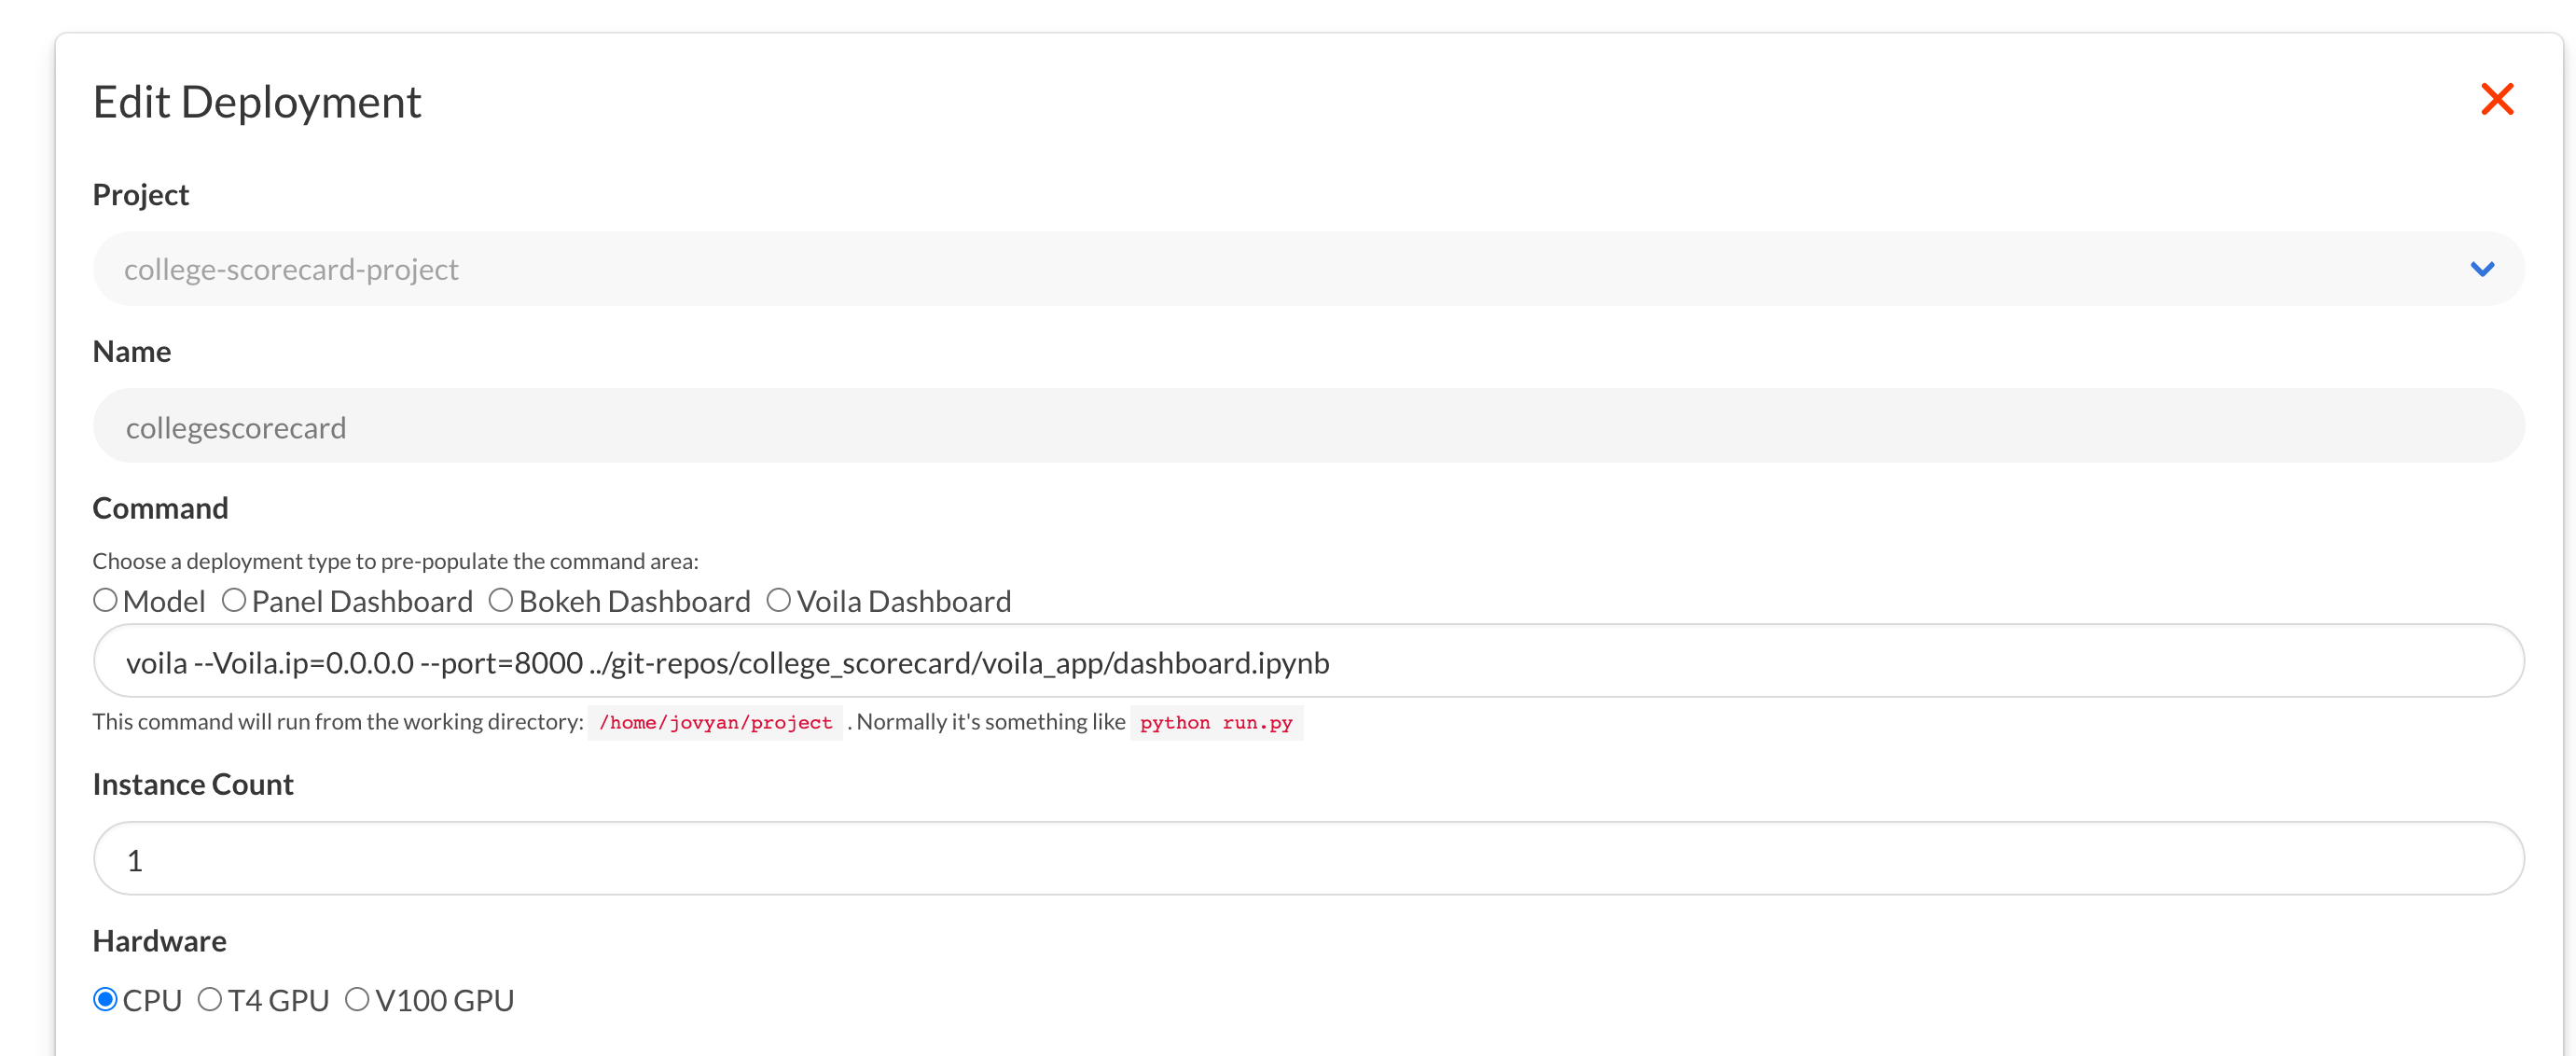Click the /home/jovyan/project path snippet
Image resolution: width=2576 pixels, height=1056 pixels.
click(x=715, y=722)
